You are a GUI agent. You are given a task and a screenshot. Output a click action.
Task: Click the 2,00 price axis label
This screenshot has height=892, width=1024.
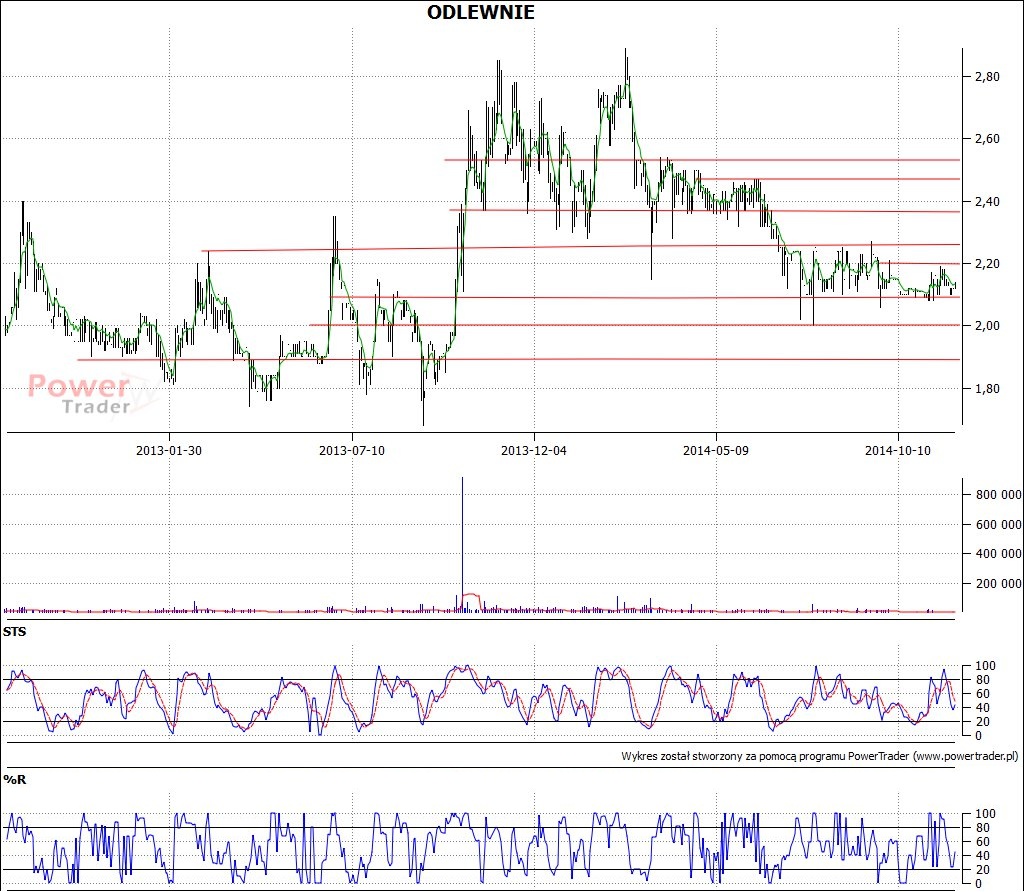click(x=987, y=325)
